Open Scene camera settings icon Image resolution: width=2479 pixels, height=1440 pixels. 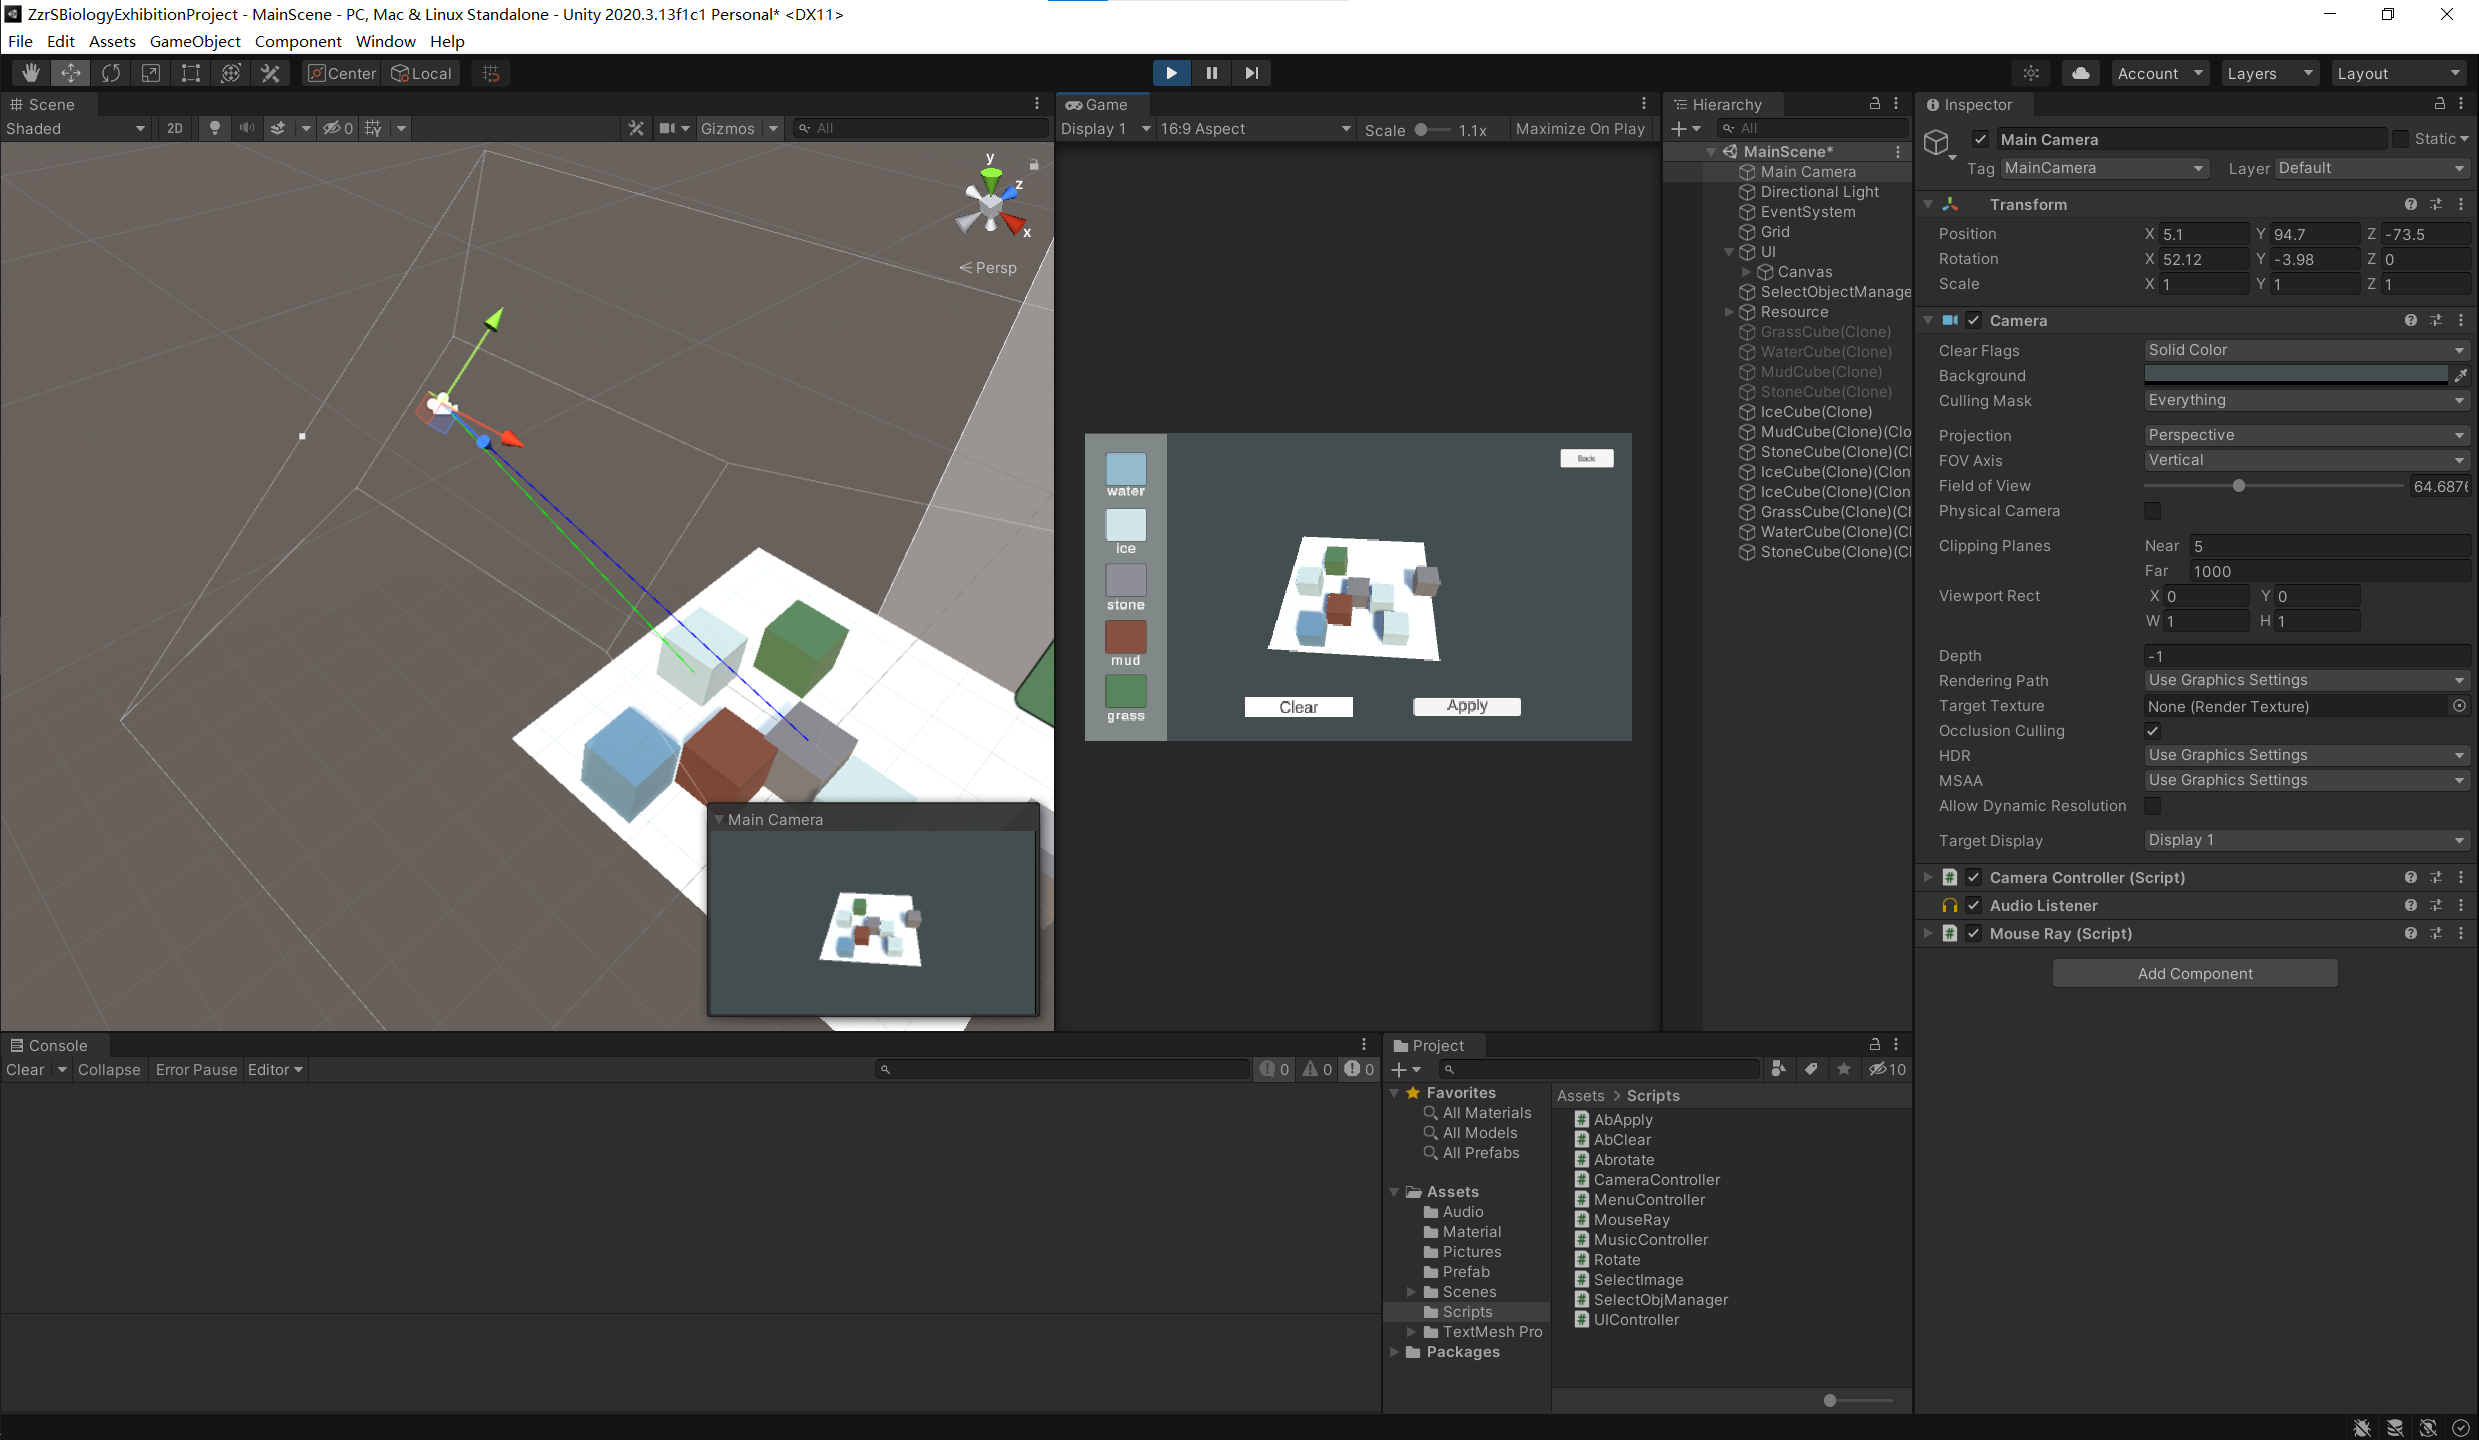(x=667, y=128)
